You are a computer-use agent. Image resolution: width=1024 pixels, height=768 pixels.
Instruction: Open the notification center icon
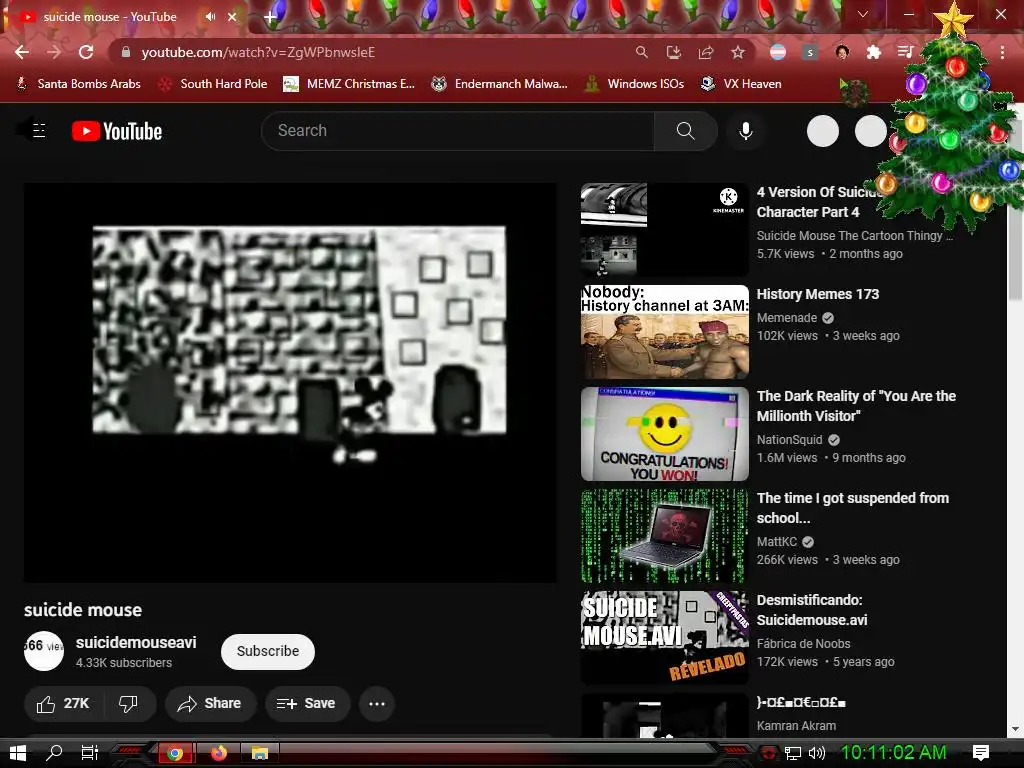coord(981,753)
